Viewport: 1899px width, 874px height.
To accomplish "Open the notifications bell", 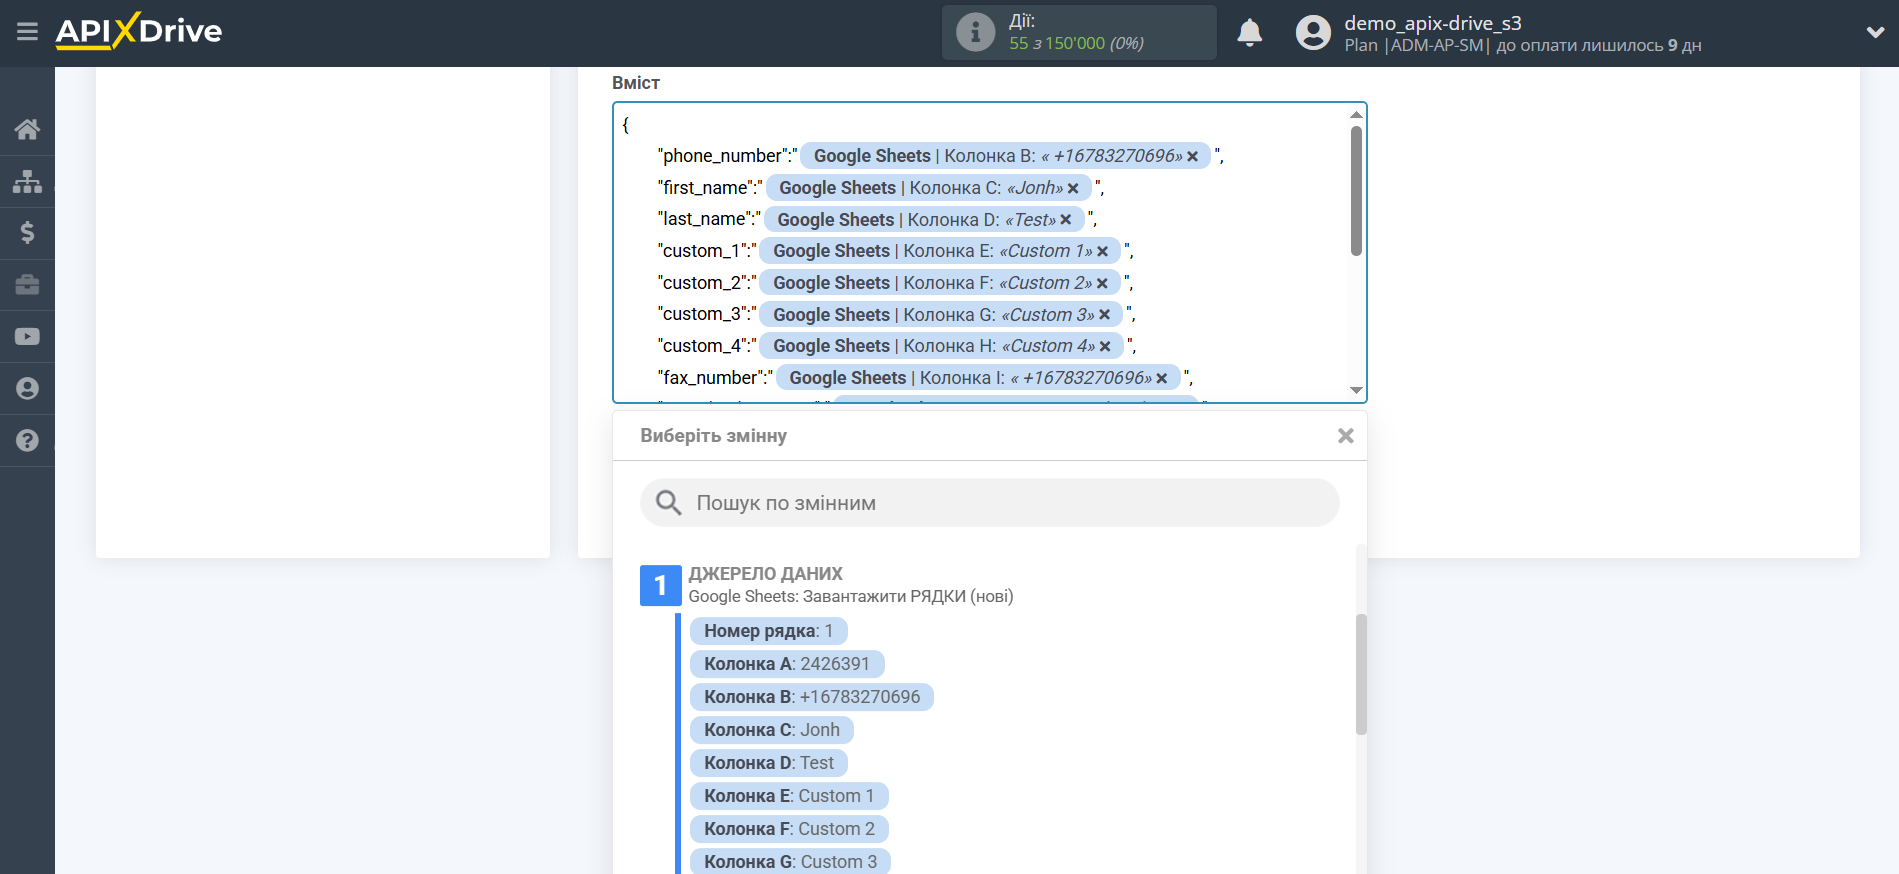I will pyautogui.click(x=1249, y=33).
